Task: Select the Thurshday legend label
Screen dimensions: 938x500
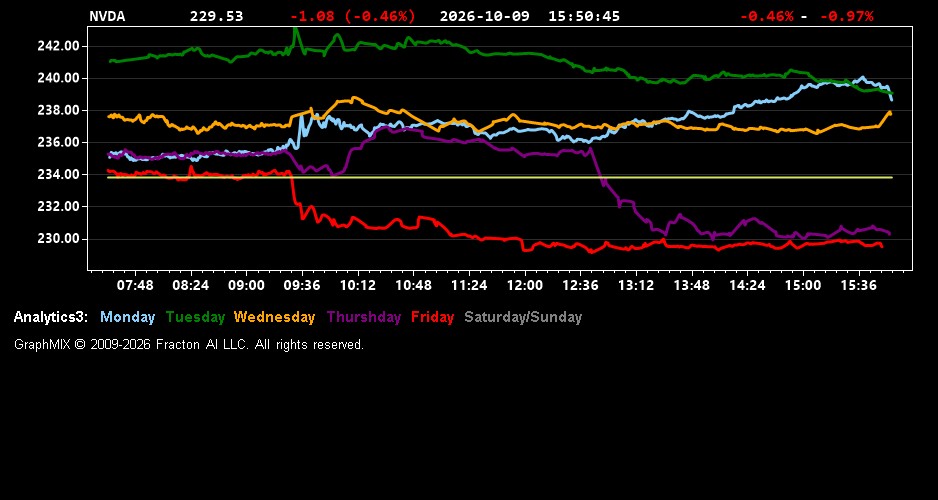Action: pyautogui.click(x=364, y=318)
